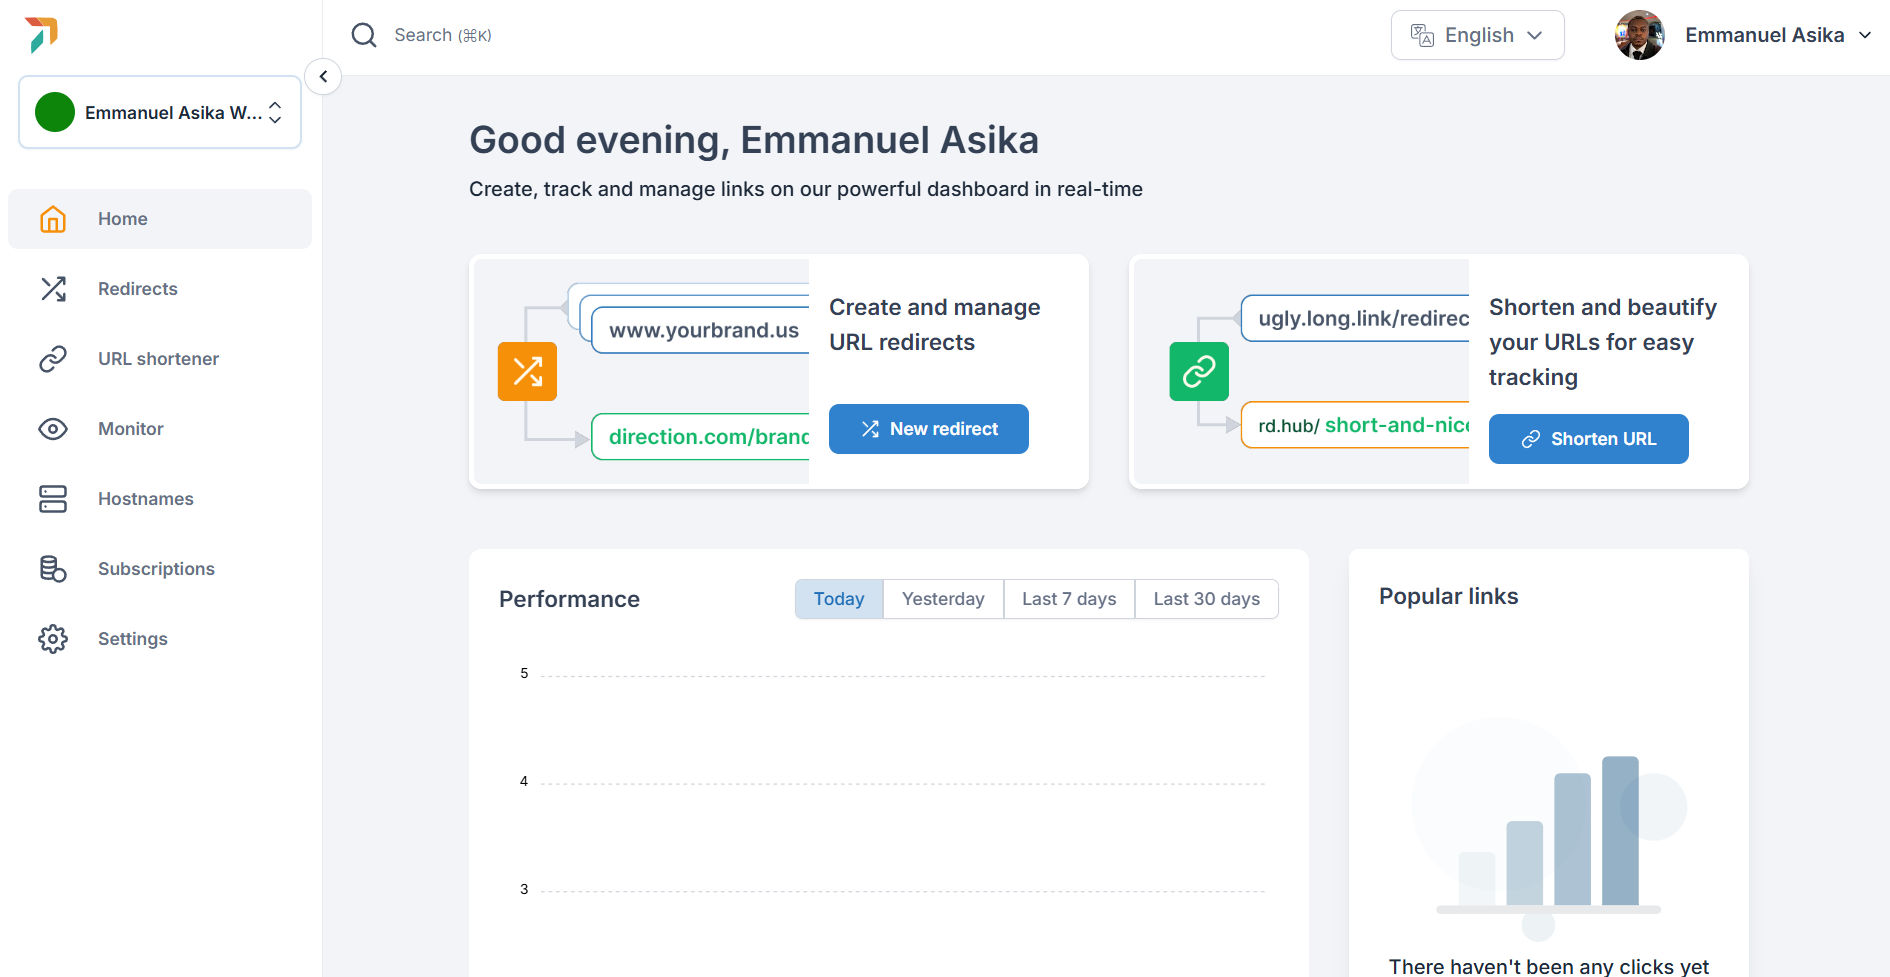This screenshot has width=1890, height=977.
Task: Click the Home house icon
Action: coord(53,219)
